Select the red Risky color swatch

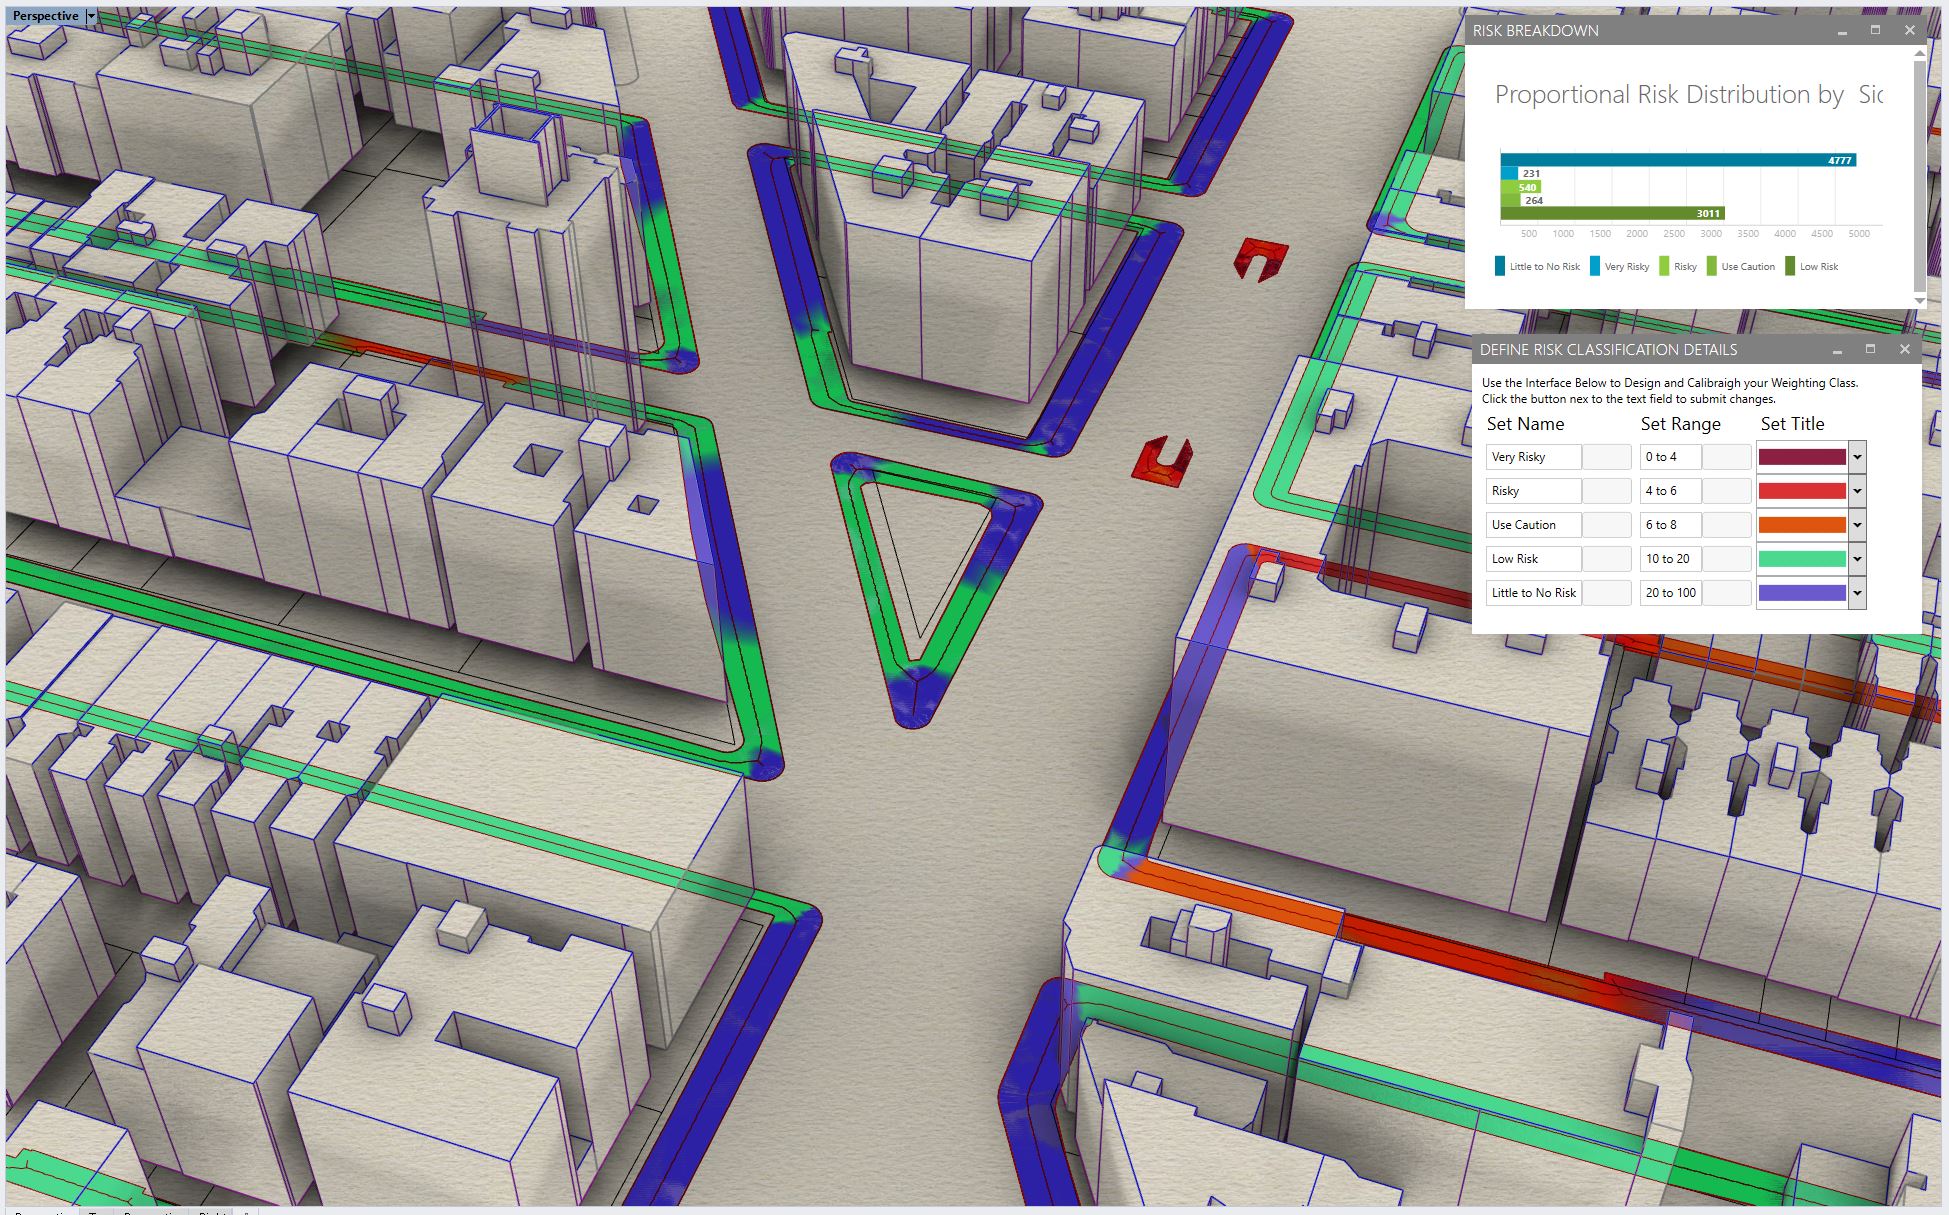point(1802,491)
